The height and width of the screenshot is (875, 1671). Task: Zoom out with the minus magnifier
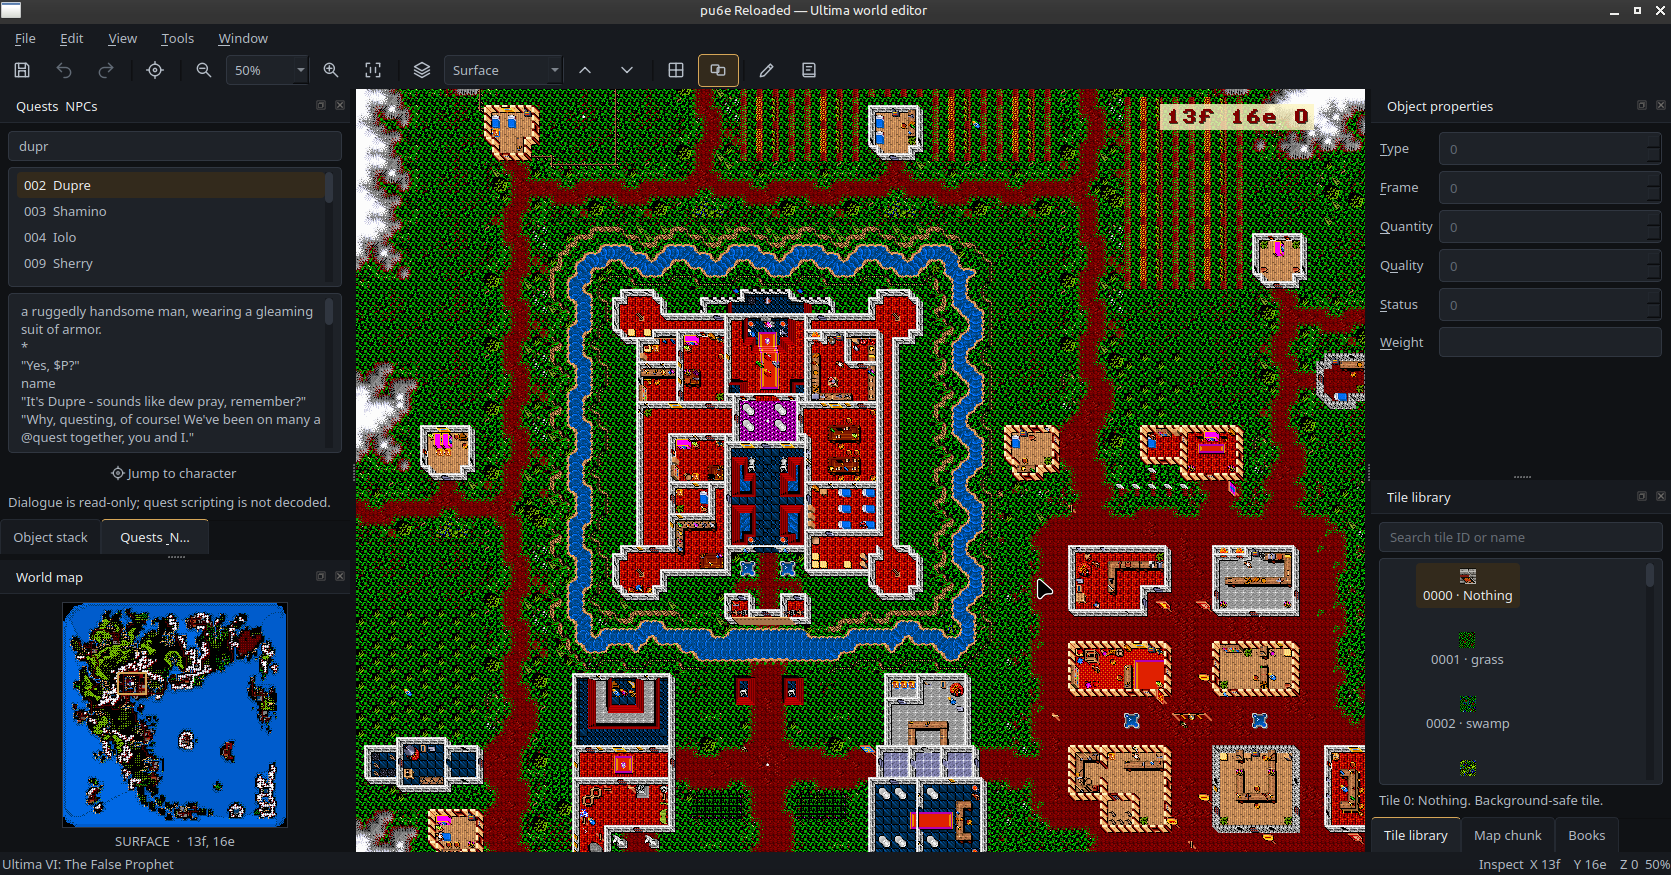[x=204, y=70]
